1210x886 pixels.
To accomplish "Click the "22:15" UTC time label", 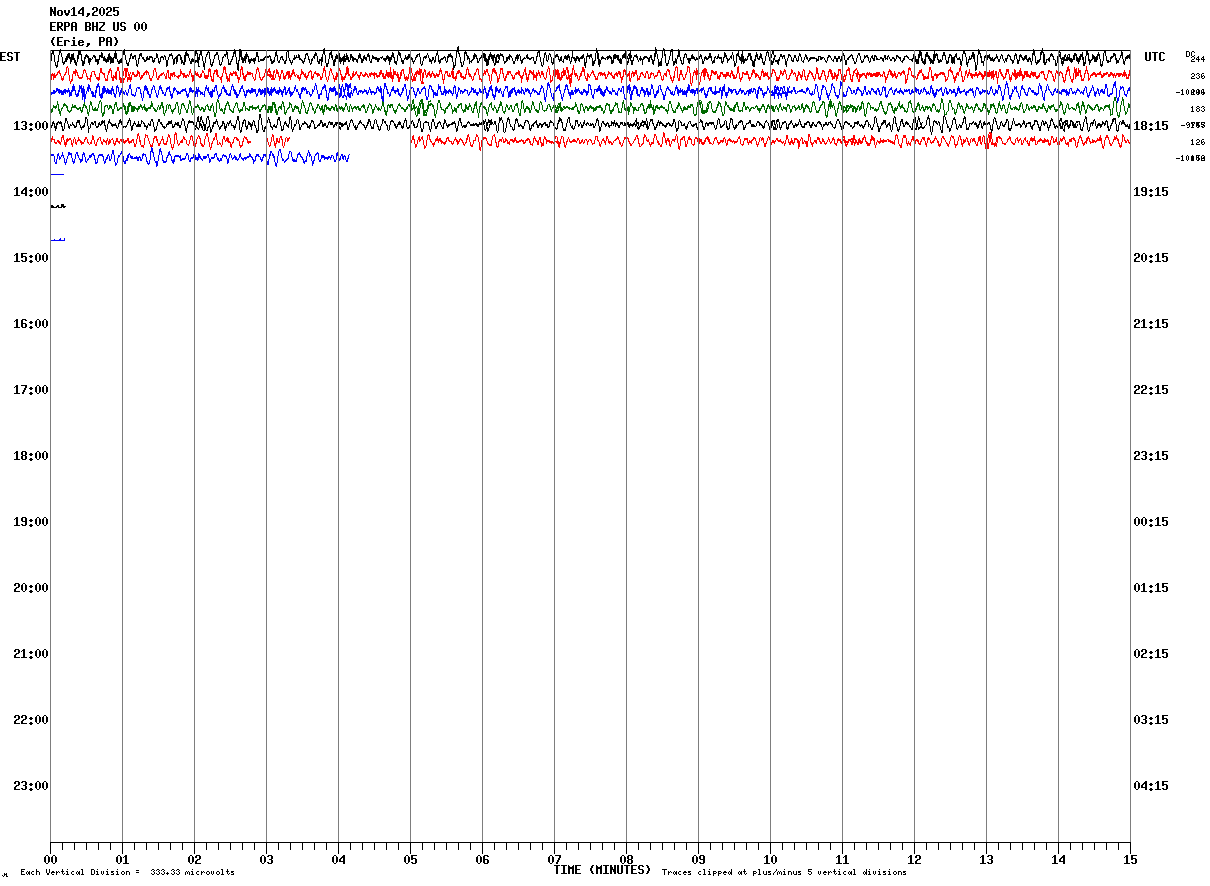I will pyautogui.click(x=1150, y=390).
